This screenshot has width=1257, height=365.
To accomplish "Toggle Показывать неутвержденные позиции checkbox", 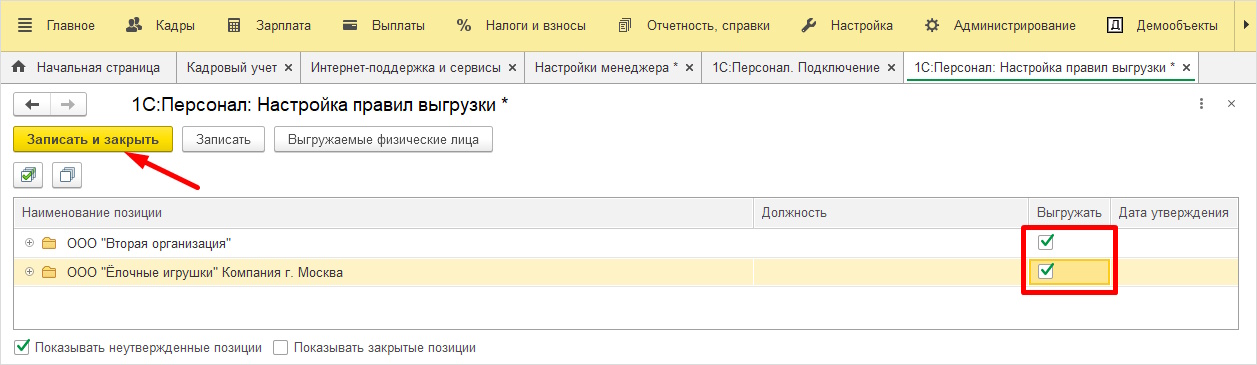I will (x=22, y=348).
